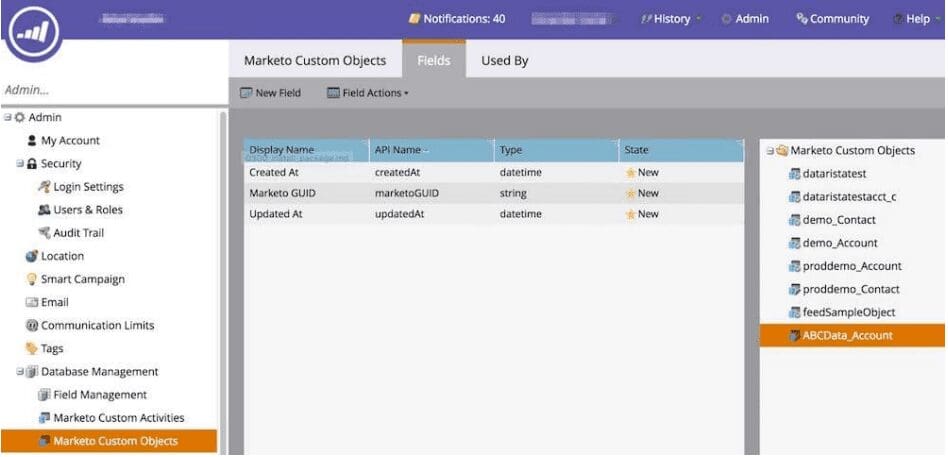
Task: Sort by API Name column header
Action: [432, 150]
